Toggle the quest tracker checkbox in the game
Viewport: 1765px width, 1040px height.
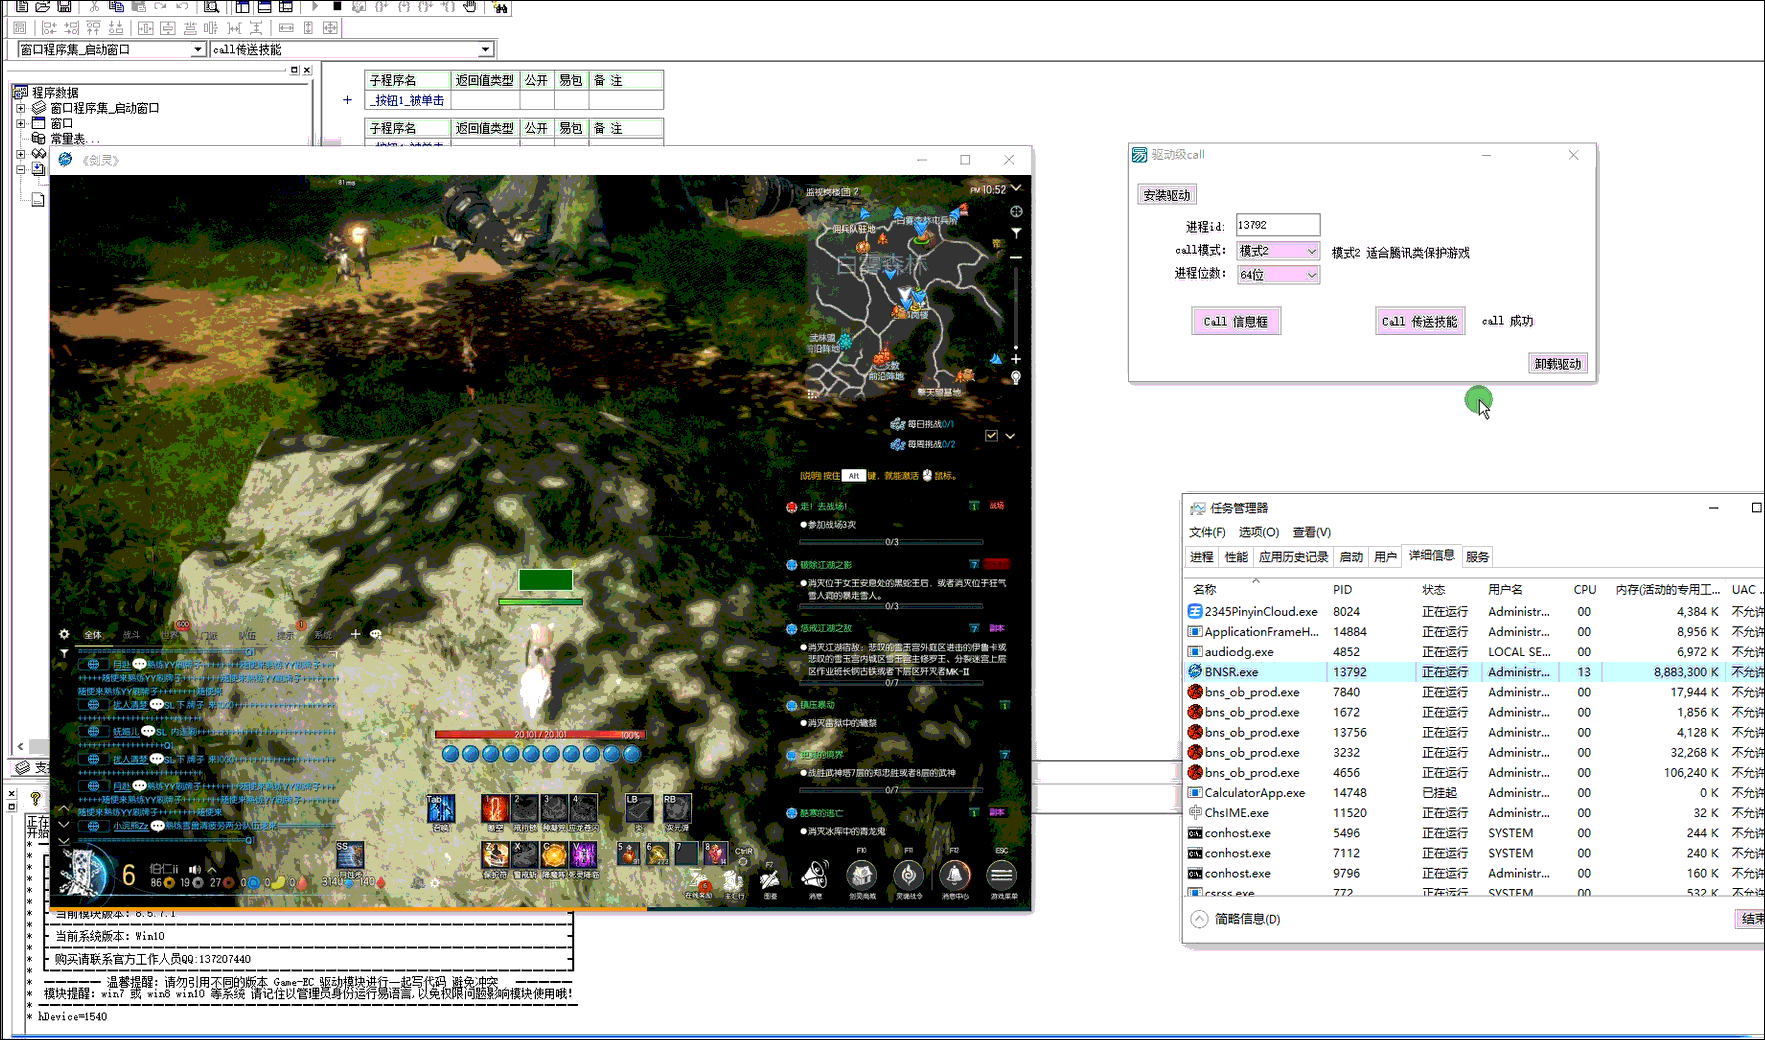pos(991,436)
